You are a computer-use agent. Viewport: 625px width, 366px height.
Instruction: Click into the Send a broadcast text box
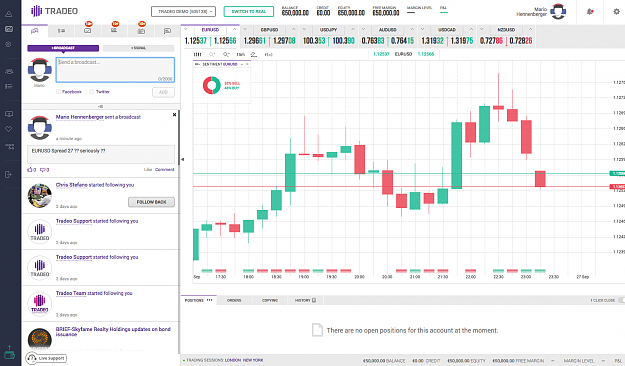coord(115,70)
